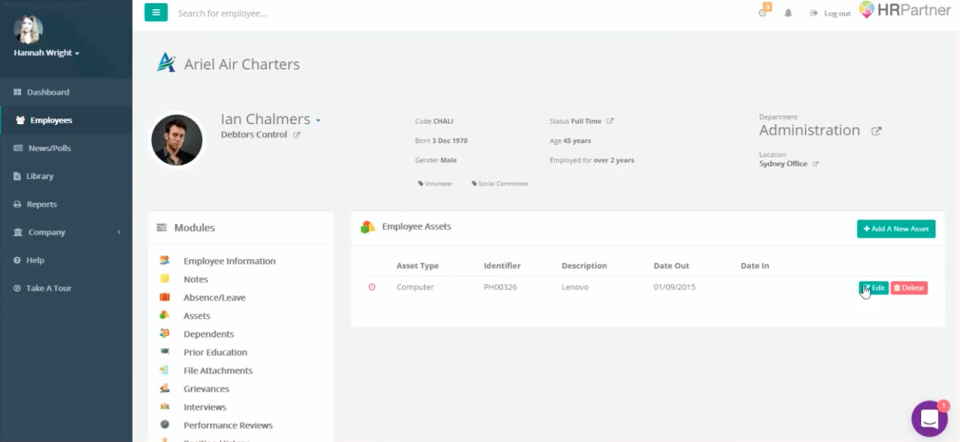The height and width of the screenshot is (442, 960).
Task: Open the Reports sidebar menu item
Action: 41,204
